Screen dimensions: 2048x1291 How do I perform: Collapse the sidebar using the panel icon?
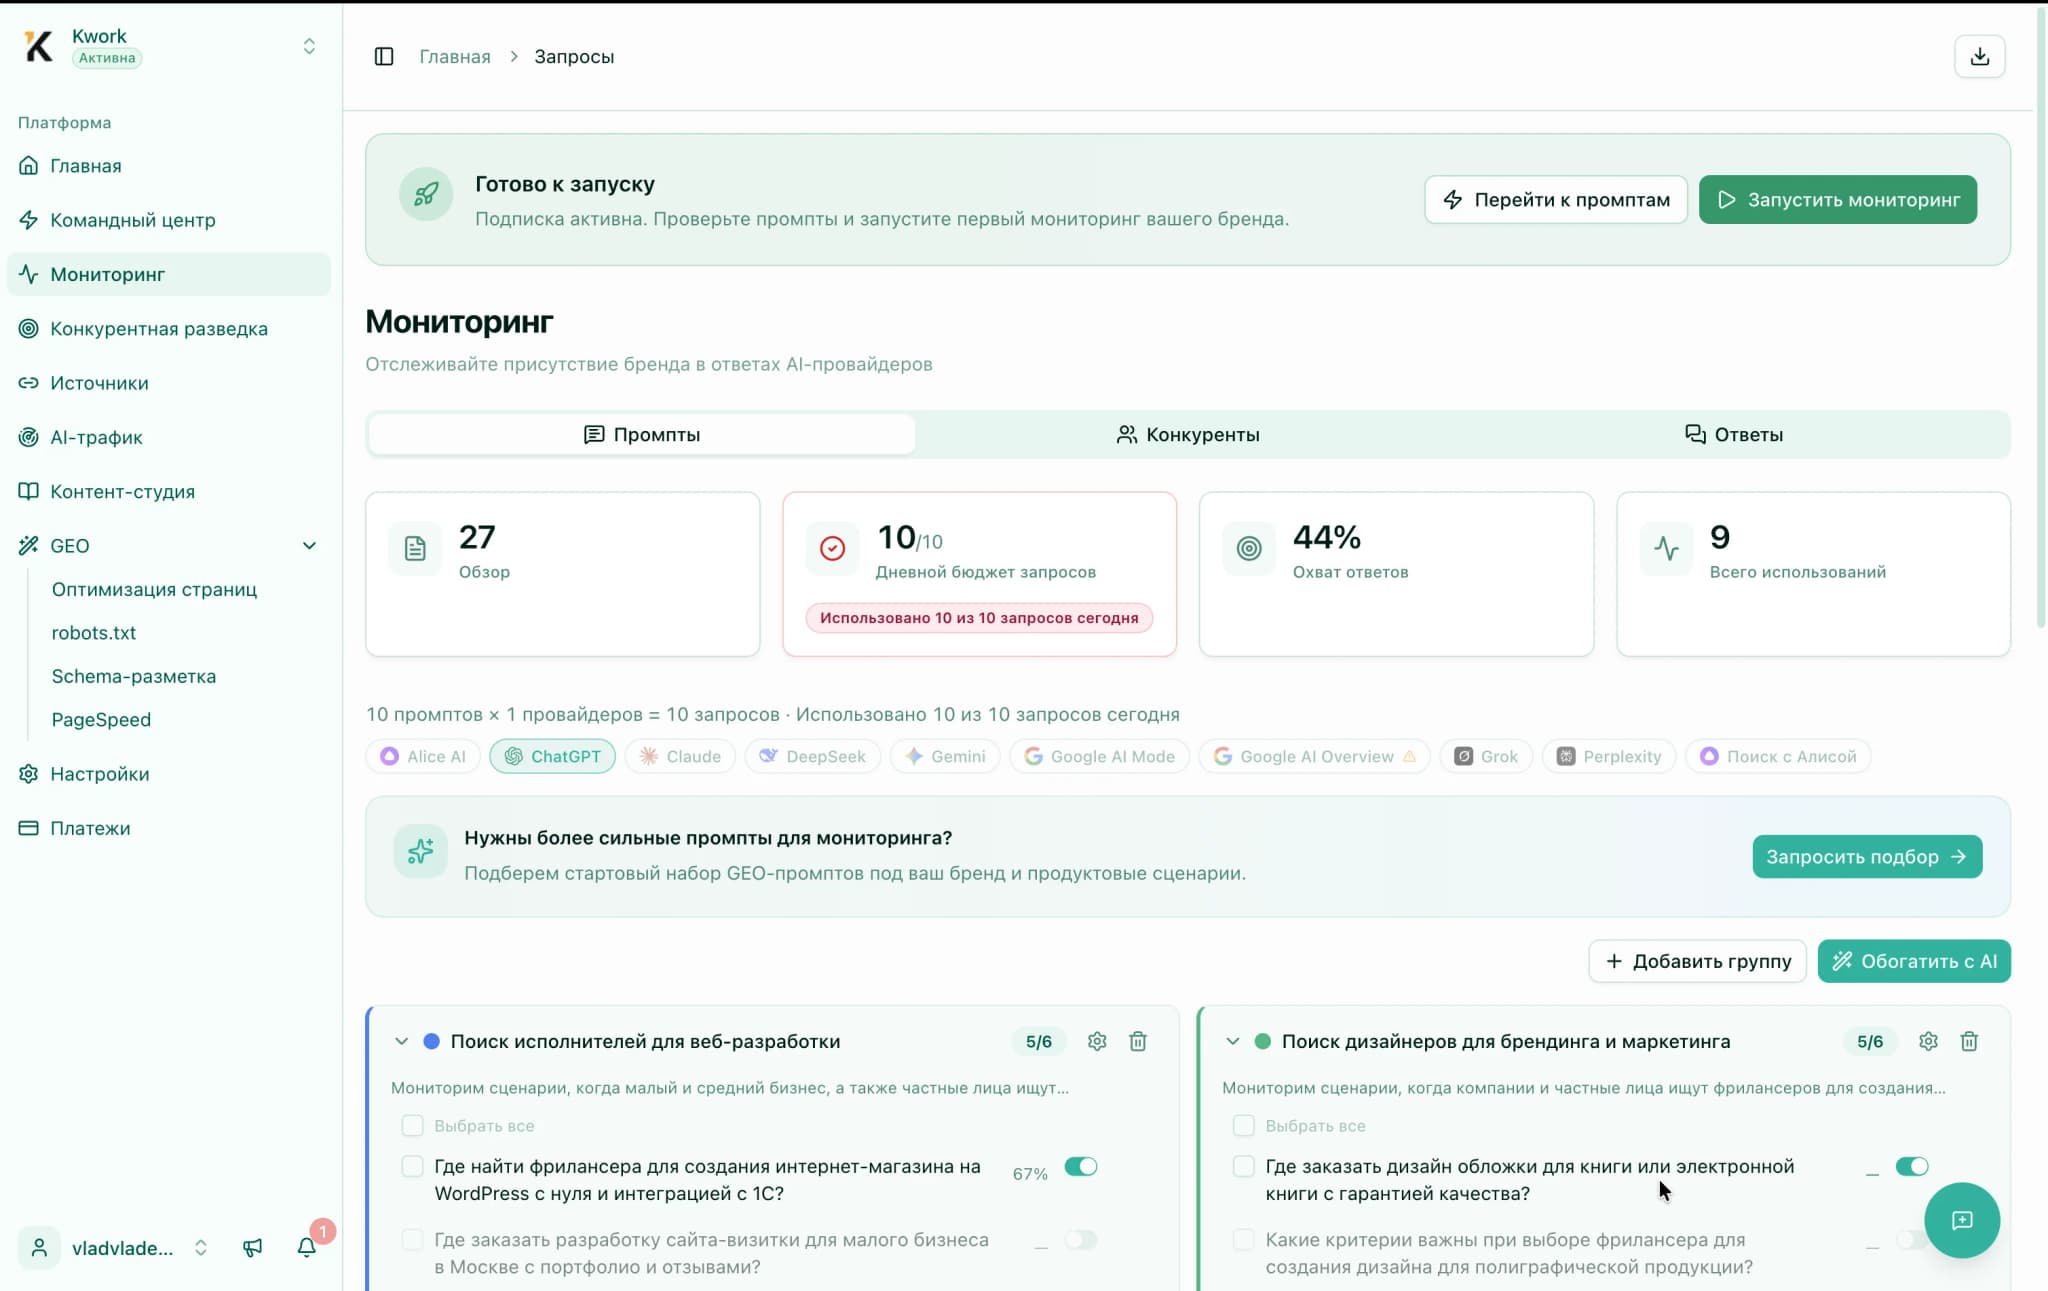384,56
